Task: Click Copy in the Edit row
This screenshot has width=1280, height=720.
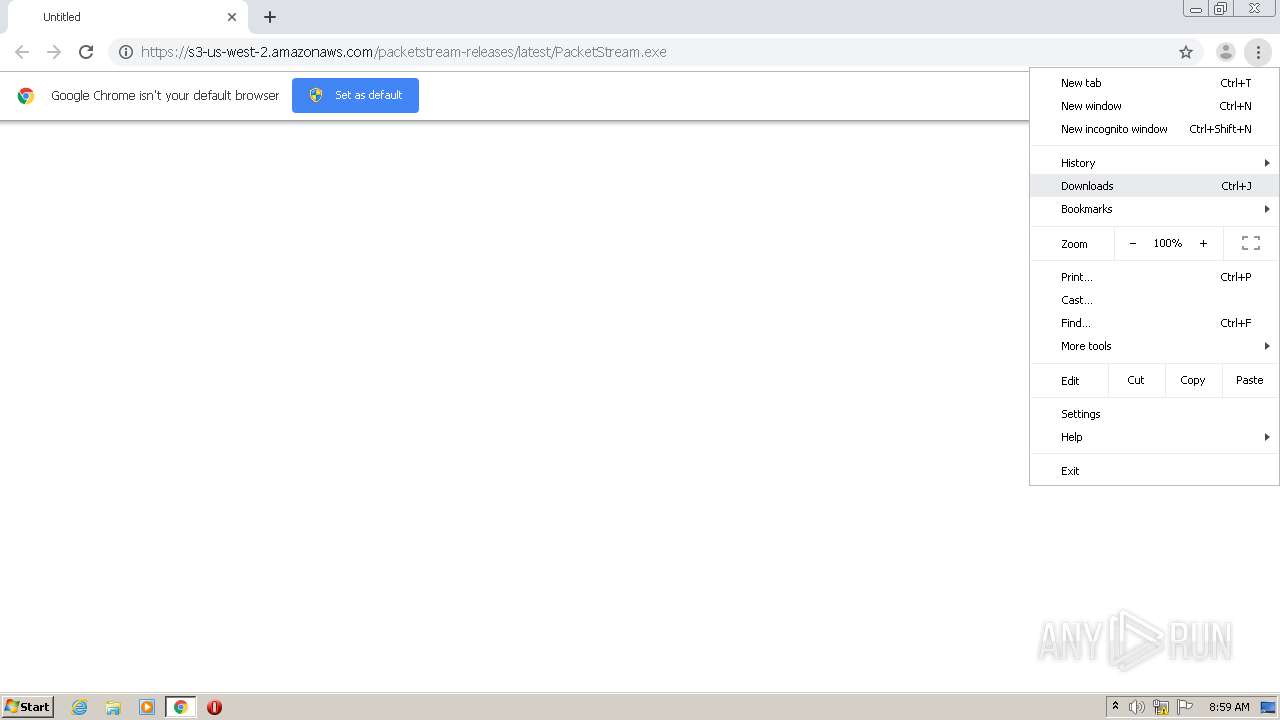Action: (1193, 380)
